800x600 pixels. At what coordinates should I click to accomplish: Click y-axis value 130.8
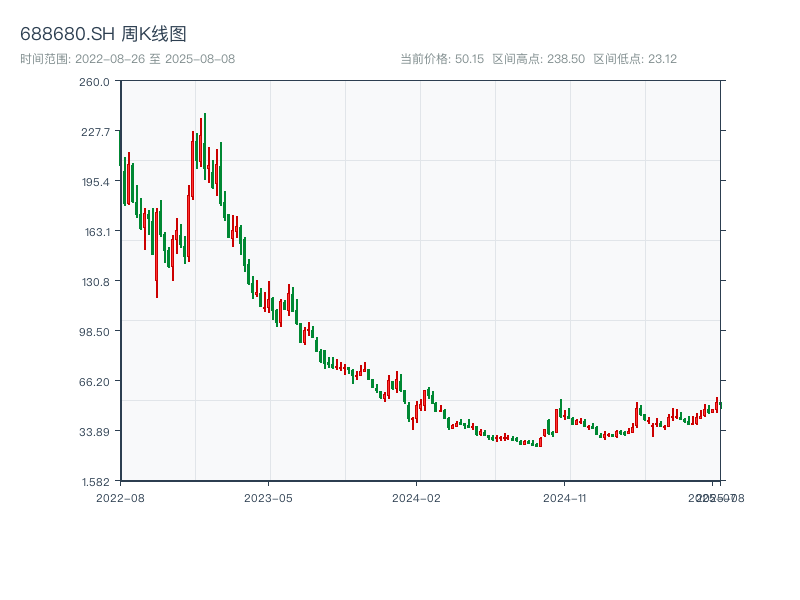(x=96, y=282)
